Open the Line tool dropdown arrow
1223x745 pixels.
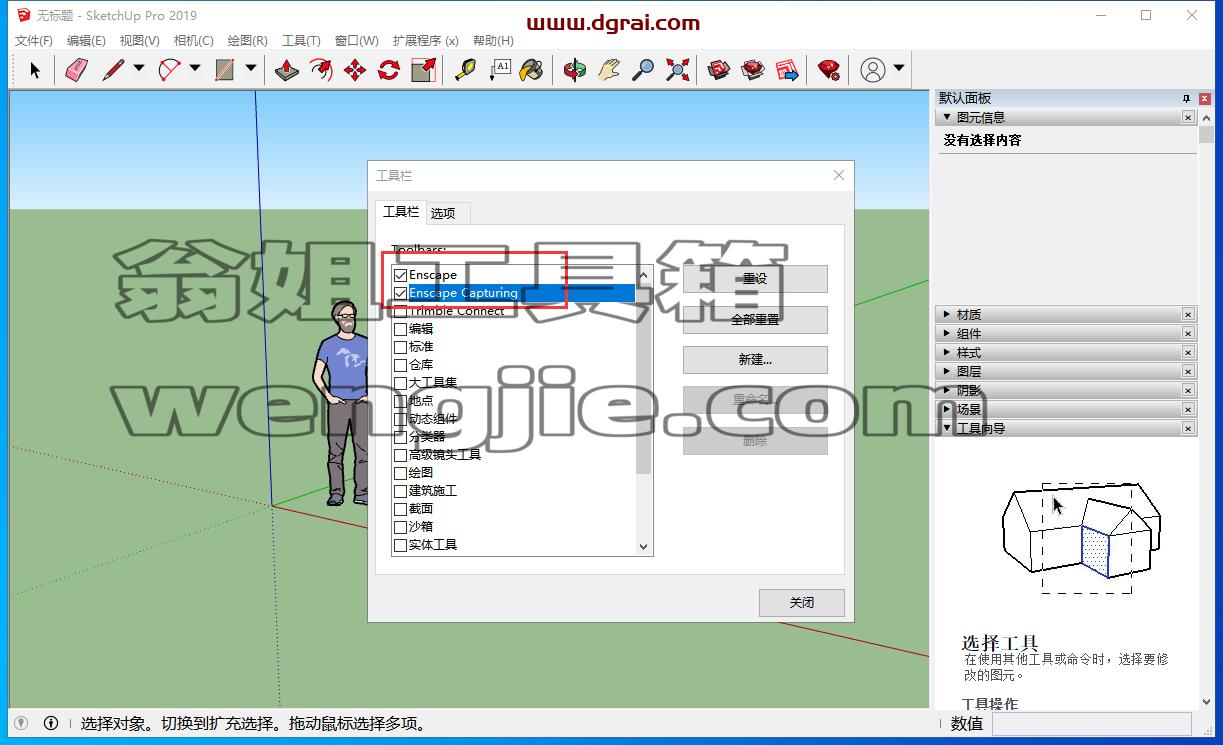pos(139,70)
